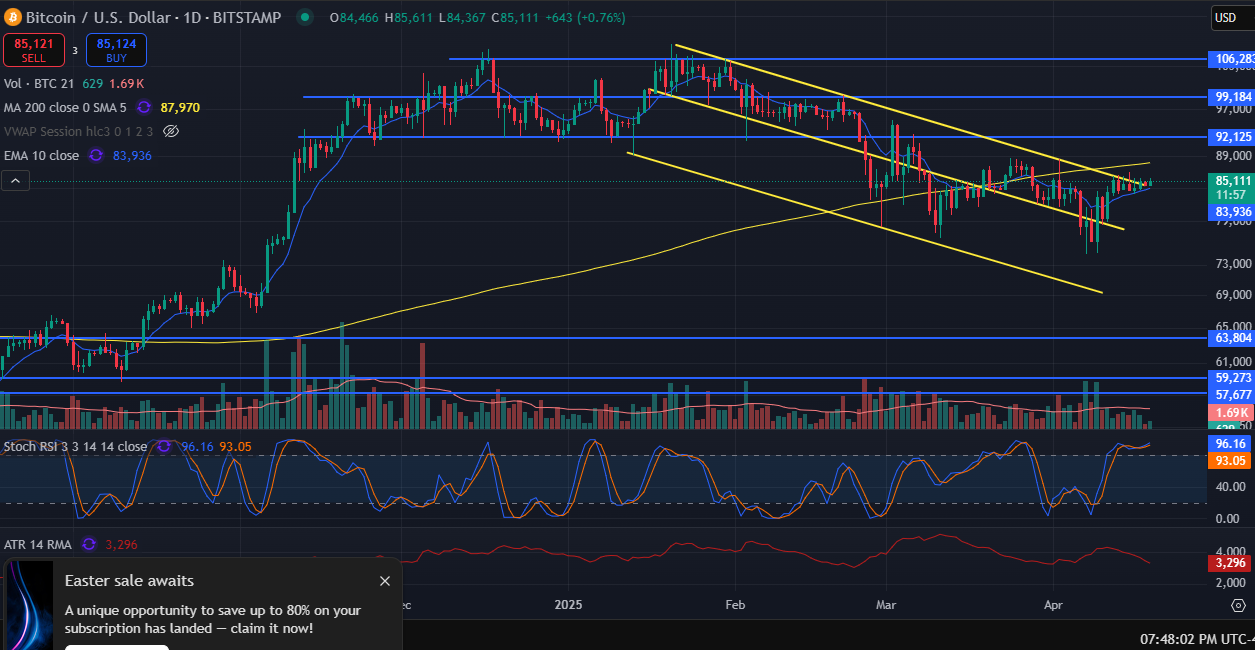Click the green market status dot
The height and width of the screenshot is (650, 1255).
point(305,17)
